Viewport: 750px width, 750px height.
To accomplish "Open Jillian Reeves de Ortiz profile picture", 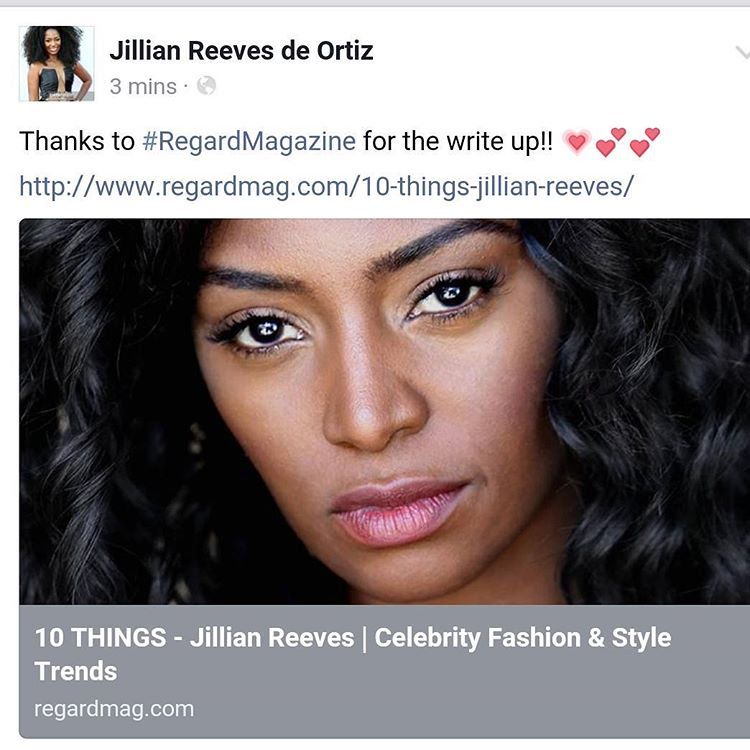I will tap(56, 64).
